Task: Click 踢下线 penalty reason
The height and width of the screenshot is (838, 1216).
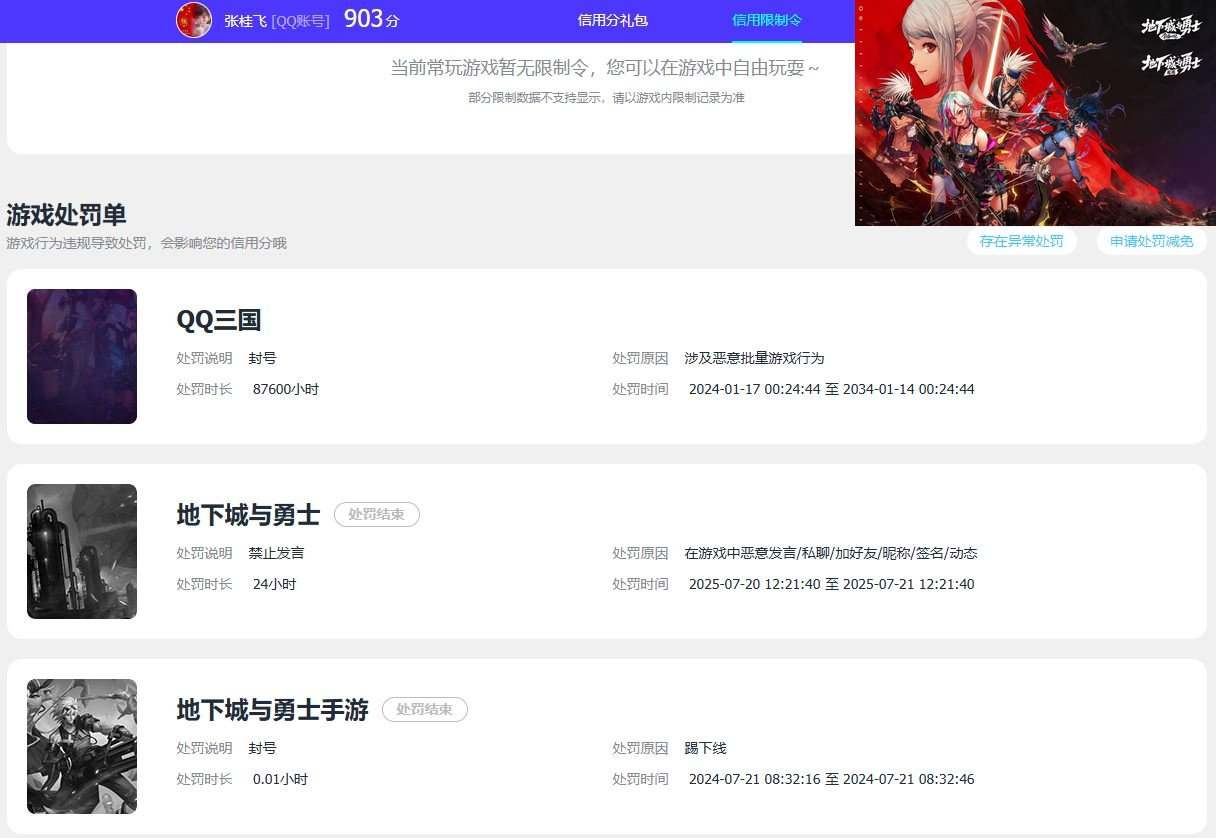Action: 705,748
